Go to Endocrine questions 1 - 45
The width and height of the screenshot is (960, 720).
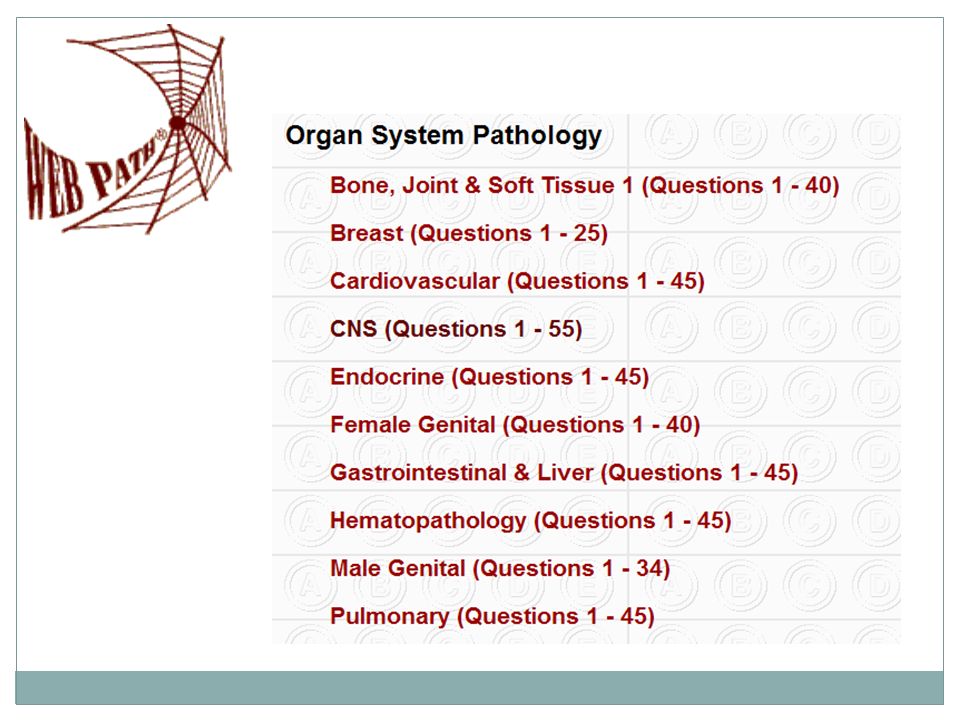(489, 377)
